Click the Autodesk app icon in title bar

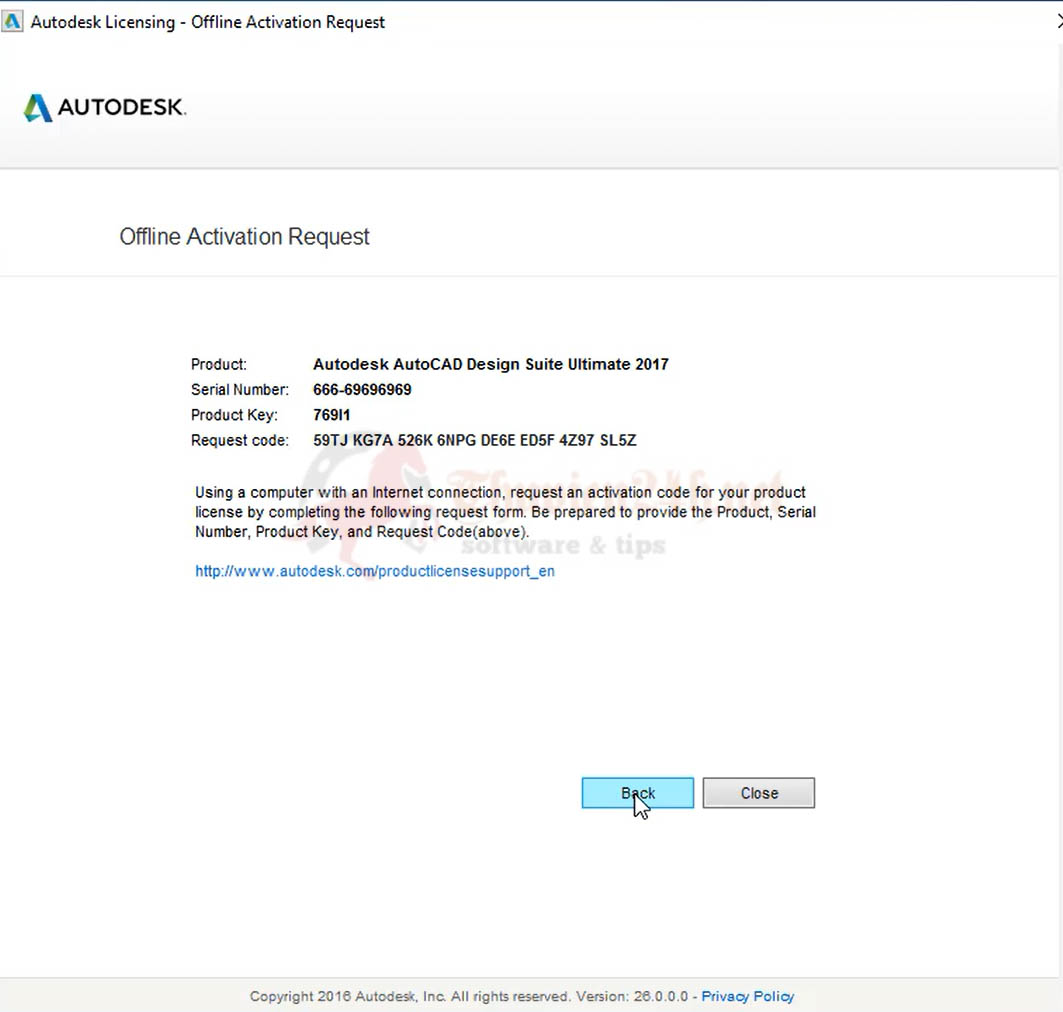13,22
